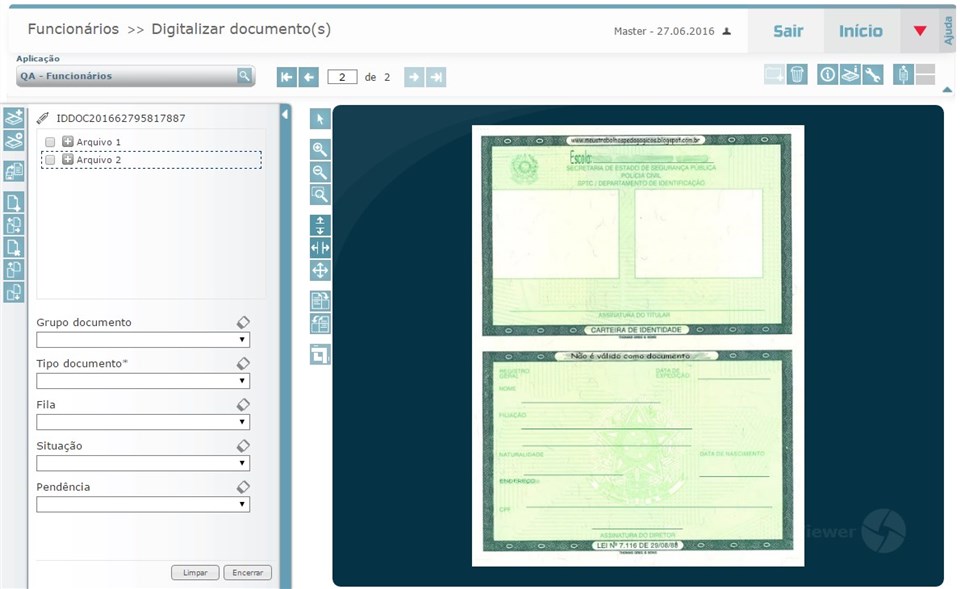Check the Arquivo 1 checkbox
This screenshot has width=960, height=589.
point(50,142)
